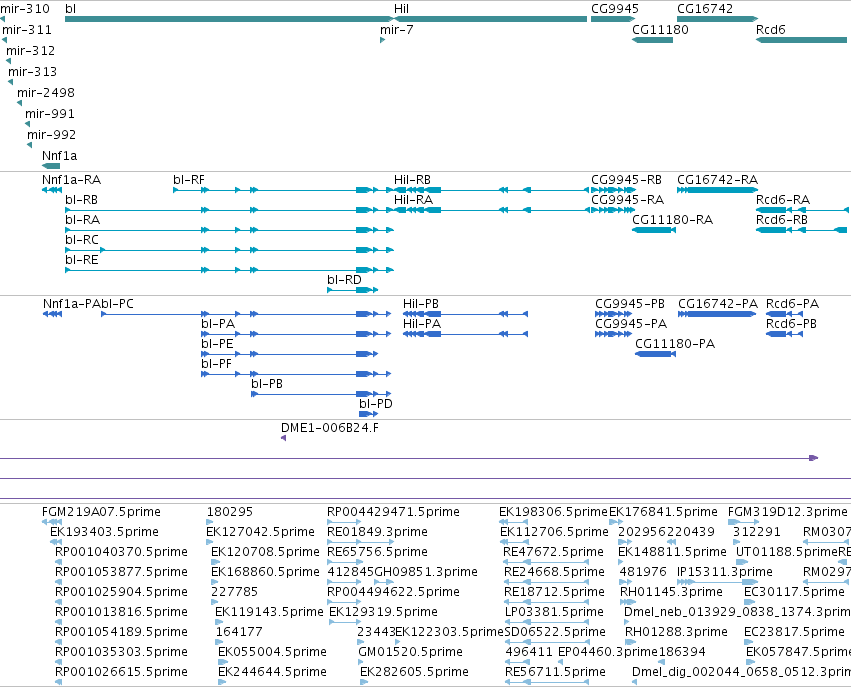Click the CG9945-PB protein label
Screen dimensions: 851x687
(630, 304)
